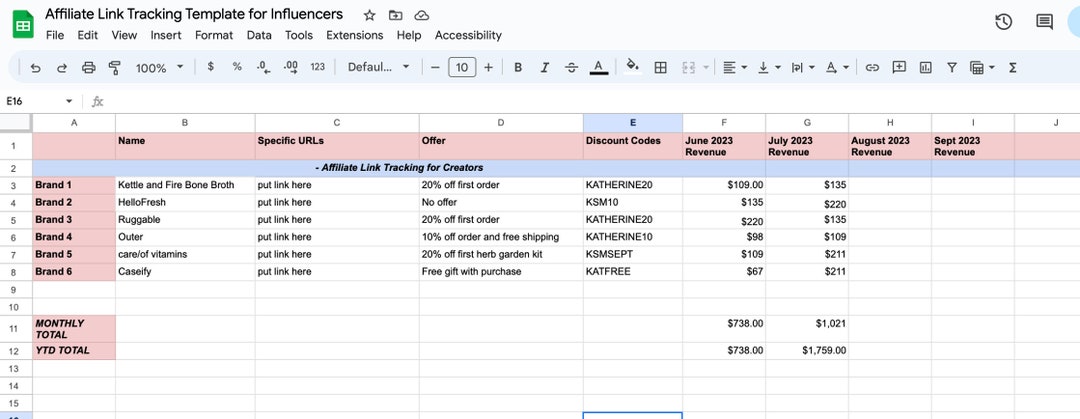
Task: Insert a link
Action: coord(872,67)
